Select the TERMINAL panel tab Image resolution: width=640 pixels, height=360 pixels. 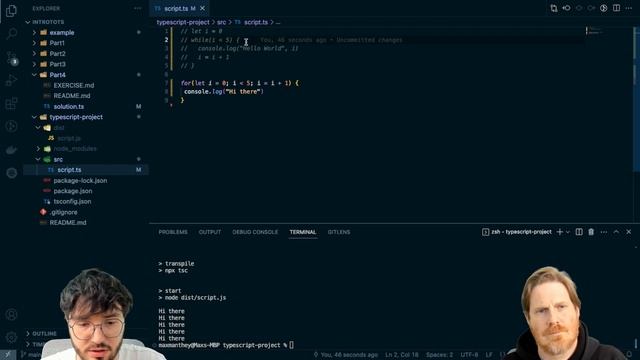pyautogui.click(x=303, y=232)
